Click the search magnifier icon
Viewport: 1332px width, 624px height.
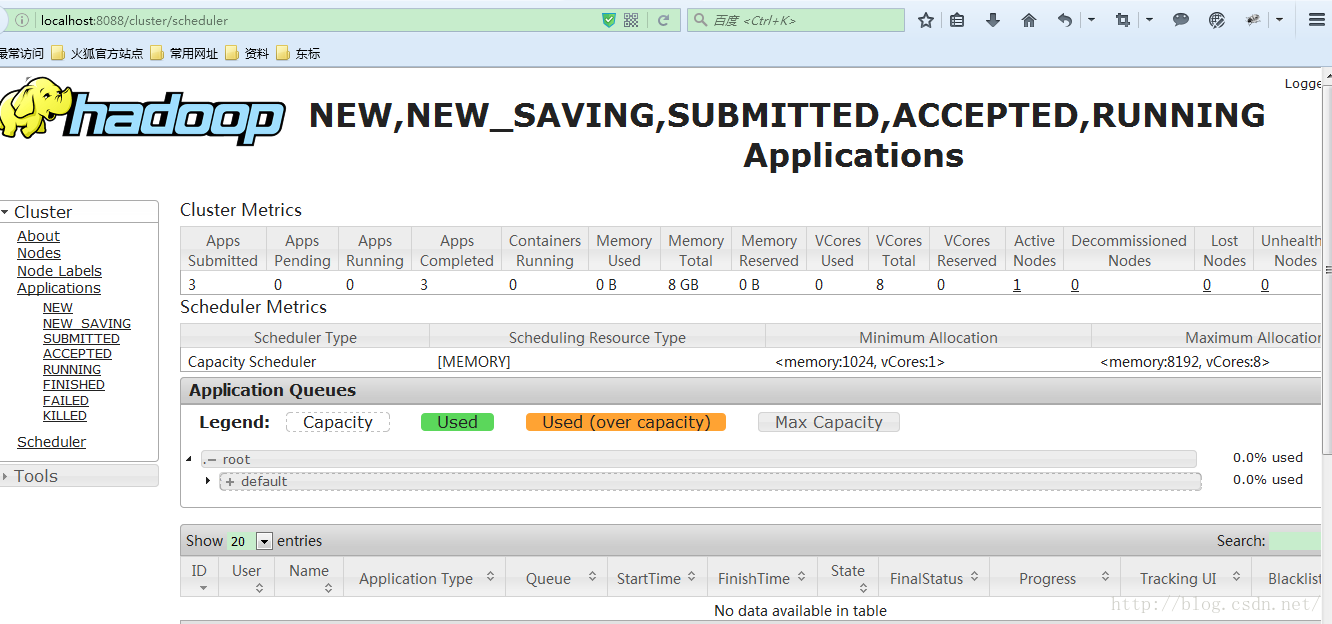[700, 20]
